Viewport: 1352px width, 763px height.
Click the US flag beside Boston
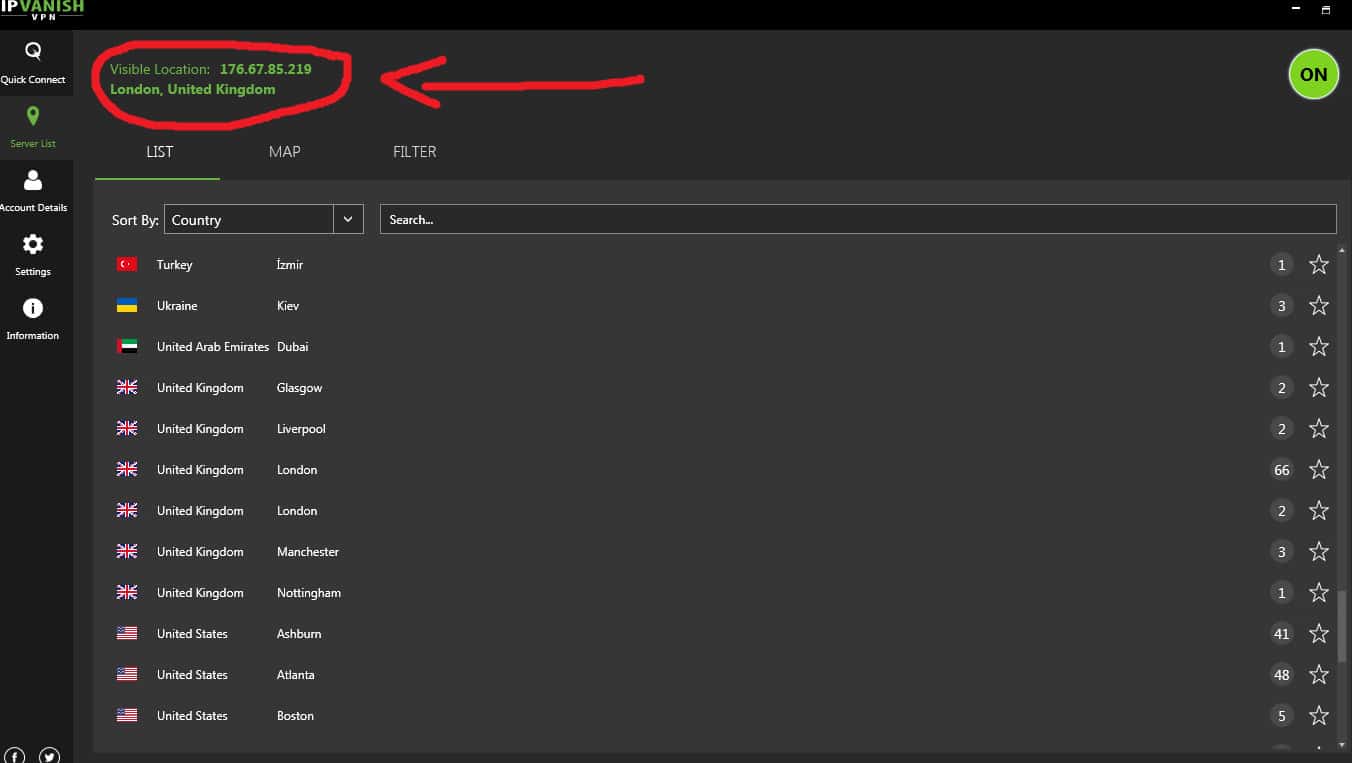[127, 715]
